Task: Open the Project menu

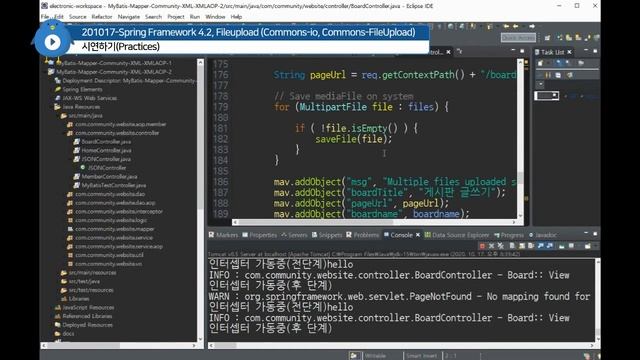Action: pyautogui.click(x=176, y=17)
